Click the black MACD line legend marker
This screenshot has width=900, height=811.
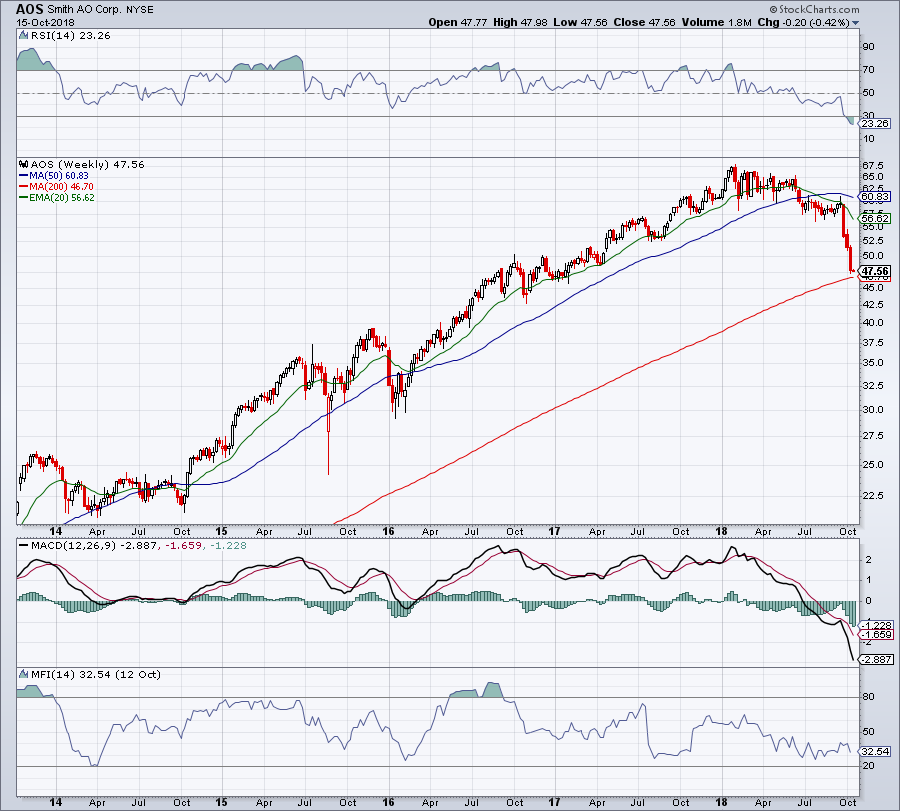pyautogui.click(x=24, y=545)
